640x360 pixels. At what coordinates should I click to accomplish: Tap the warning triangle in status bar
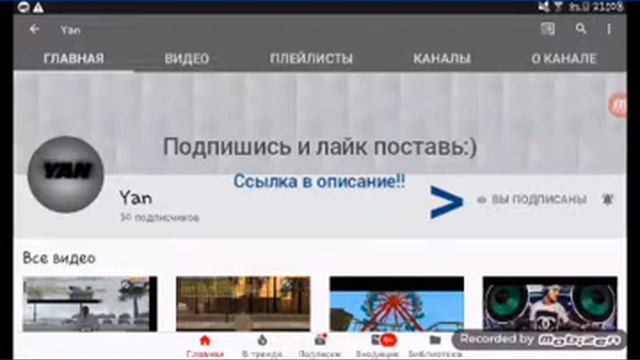point(38,7)
